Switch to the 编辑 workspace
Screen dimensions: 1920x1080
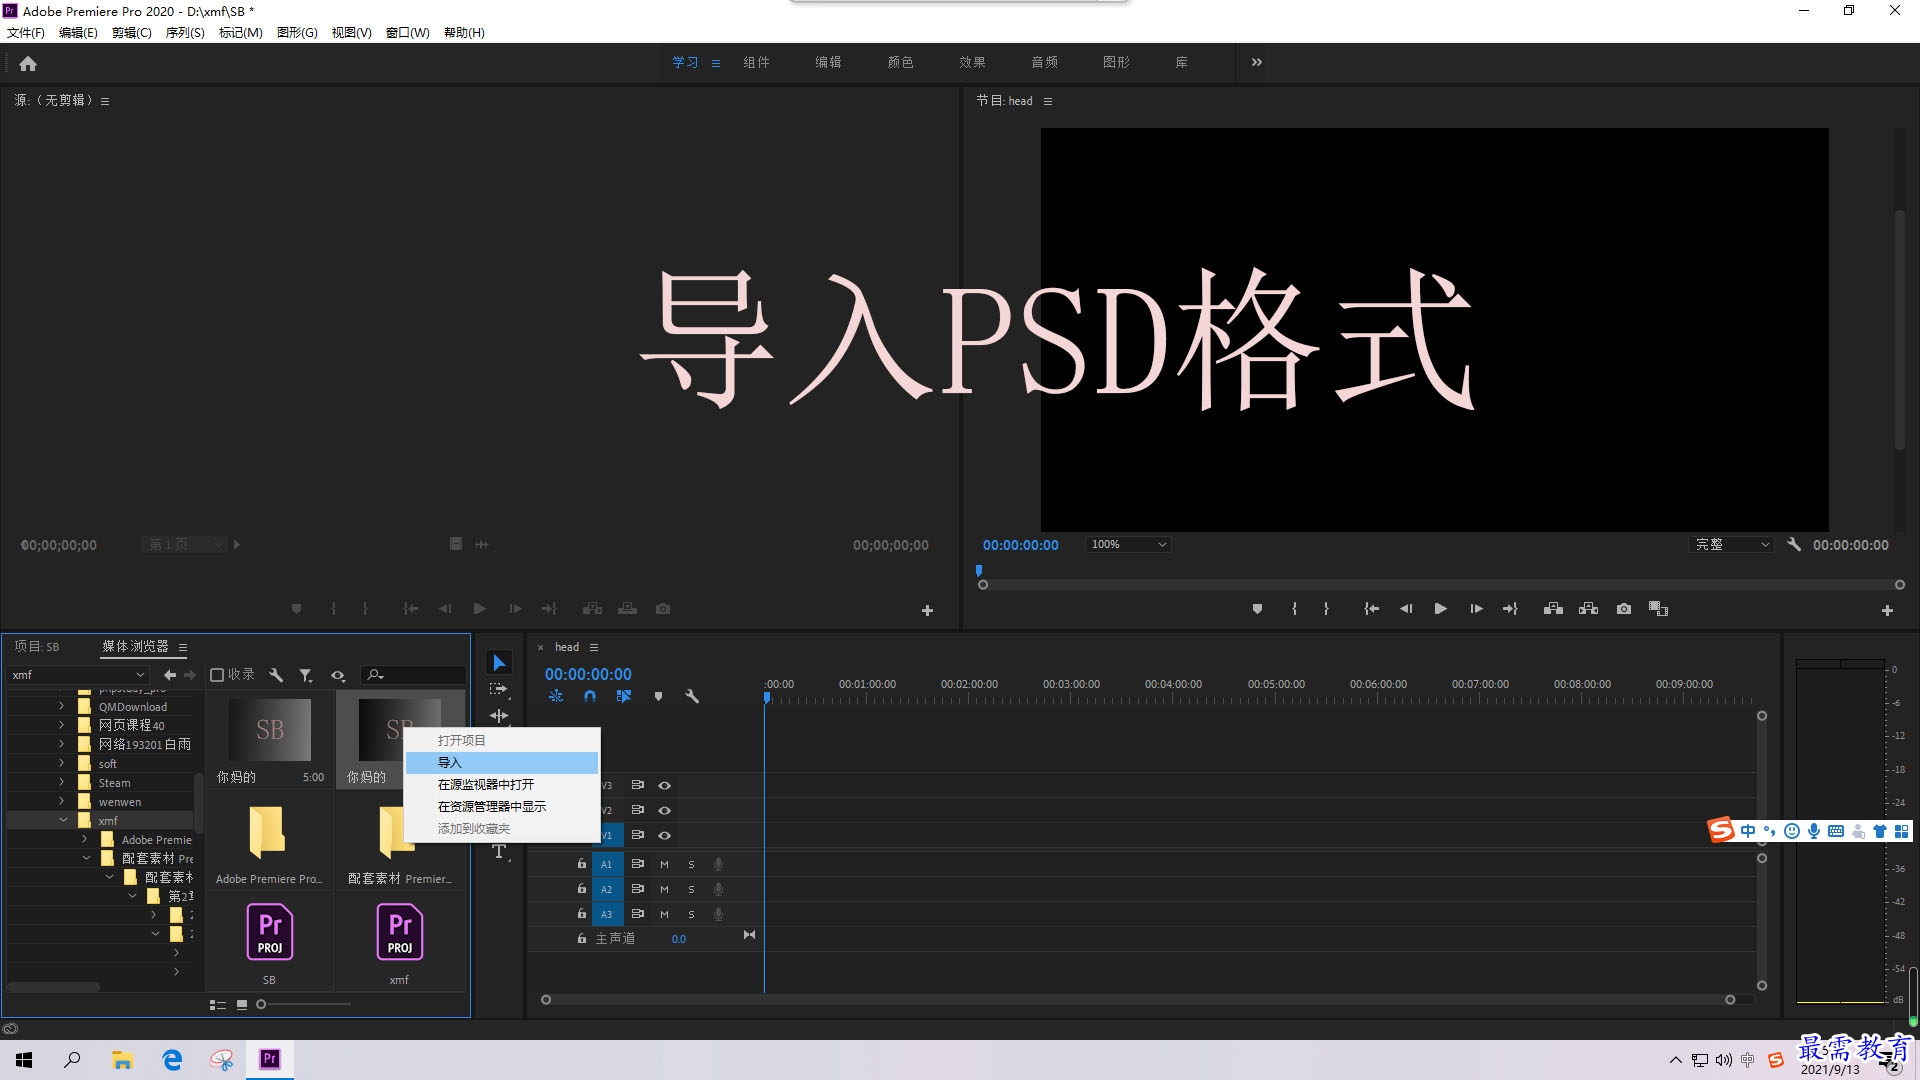pyautogui.click(x=828, y=62)
